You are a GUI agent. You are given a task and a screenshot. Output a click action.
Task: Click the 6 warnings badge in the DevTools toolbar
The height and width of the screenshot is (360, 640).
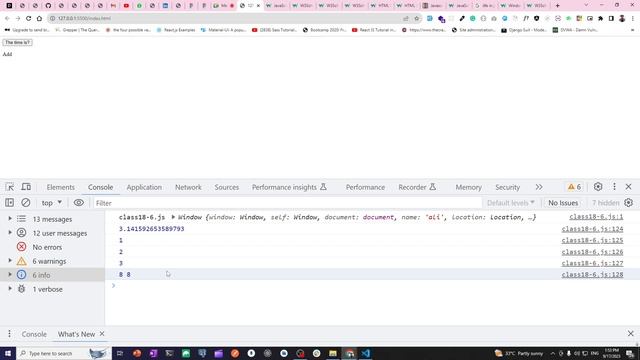click(x=574, y=187)
